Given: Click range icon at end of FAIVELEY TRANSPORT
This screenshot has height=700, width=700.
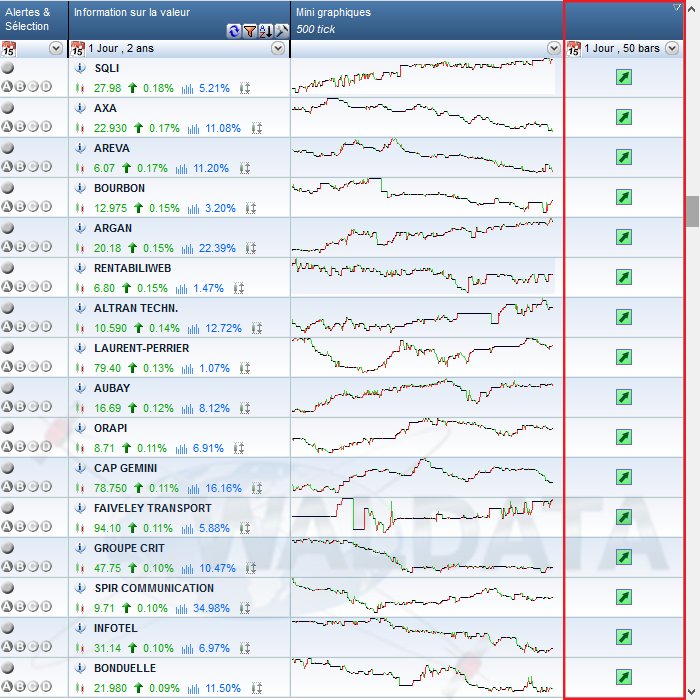Looking at the screenshot, I should click(245, 528).
